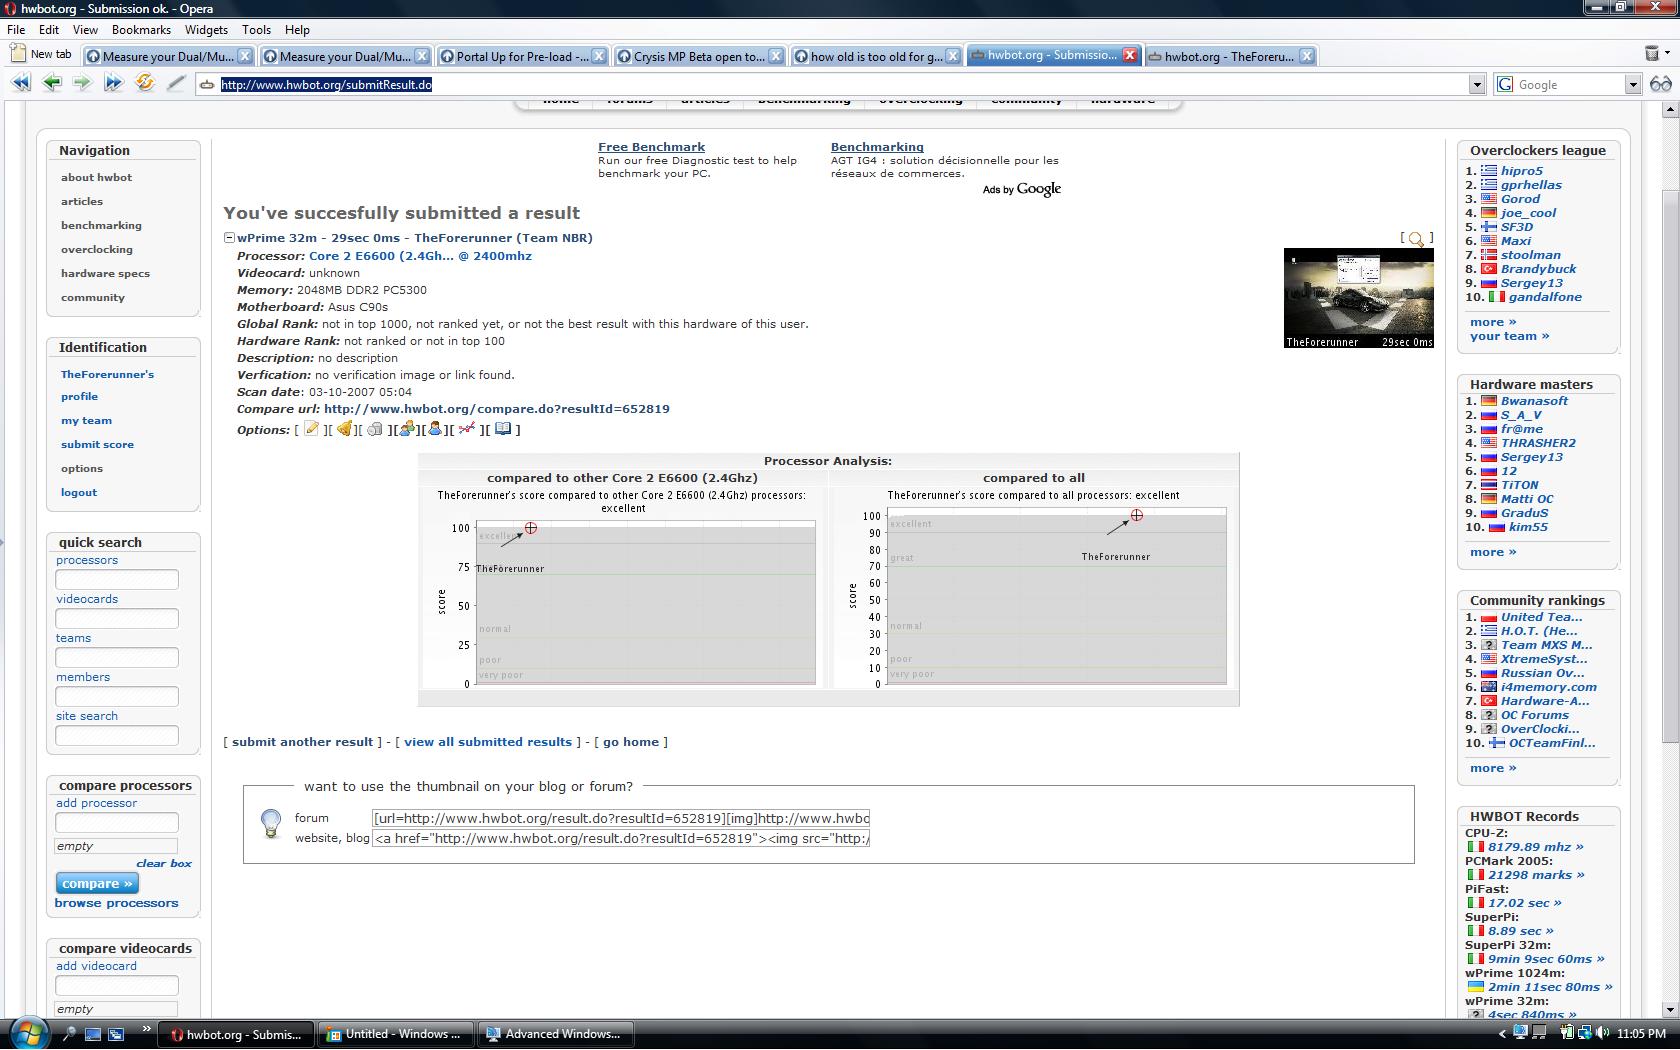Close the active hwbot.org Submission tab
The image size is (1680, 1050).
coord(1130,55)
